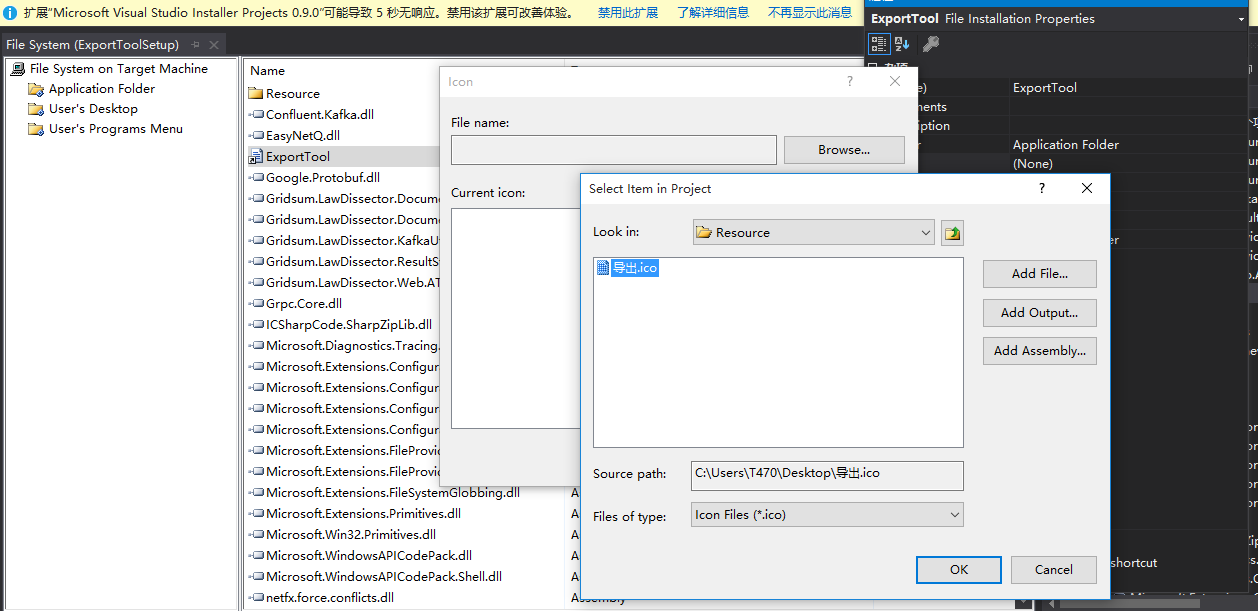
Task: Click the Categorized view icon in Properties
Action: coord(878,43)
